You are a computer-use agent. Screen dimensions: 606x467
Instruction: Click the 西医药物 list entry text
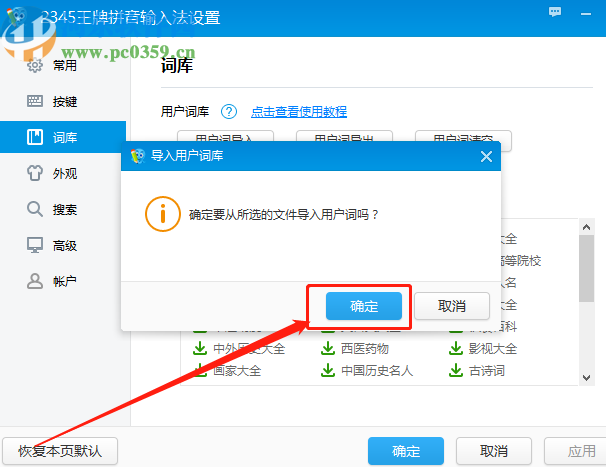[365, 349]
